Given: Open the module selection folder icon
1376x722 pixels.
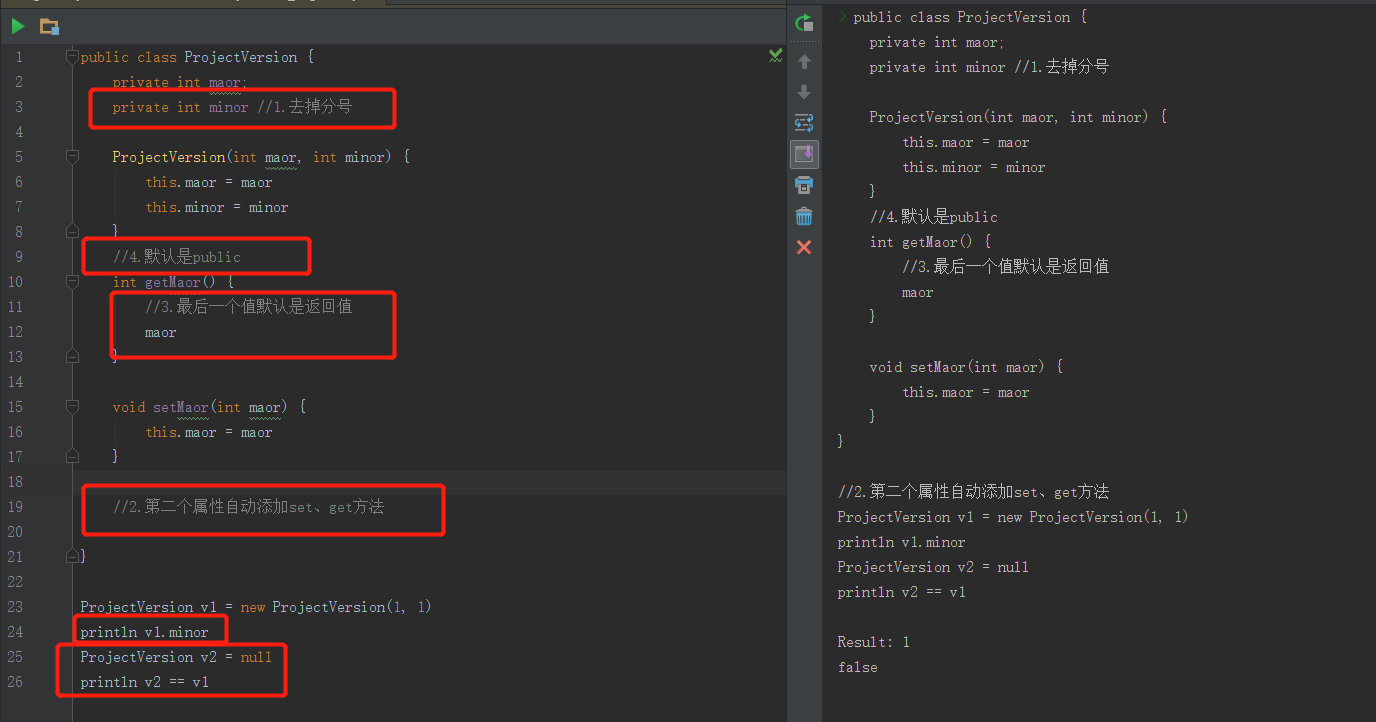Looking at the screenshot, I should click(x=49, y=26).
